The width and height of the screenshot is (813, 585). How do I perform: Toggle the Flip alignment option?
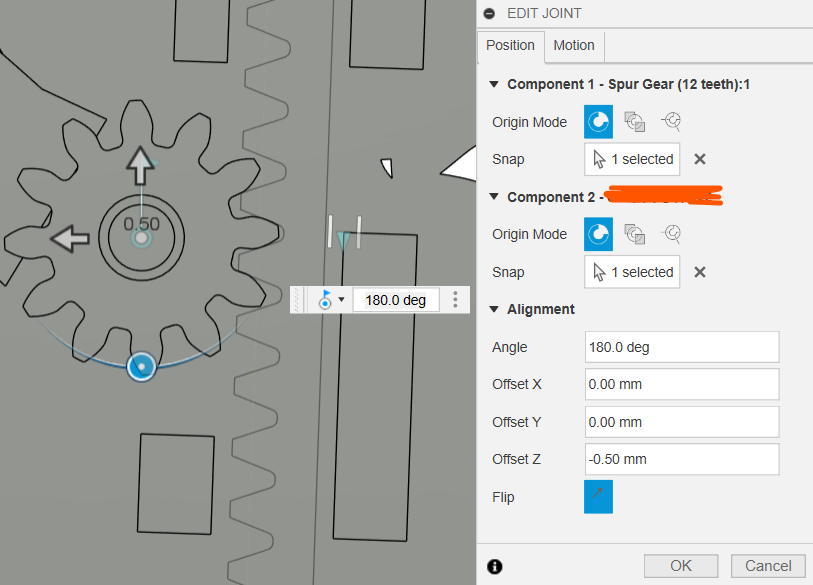click(598, 497)
